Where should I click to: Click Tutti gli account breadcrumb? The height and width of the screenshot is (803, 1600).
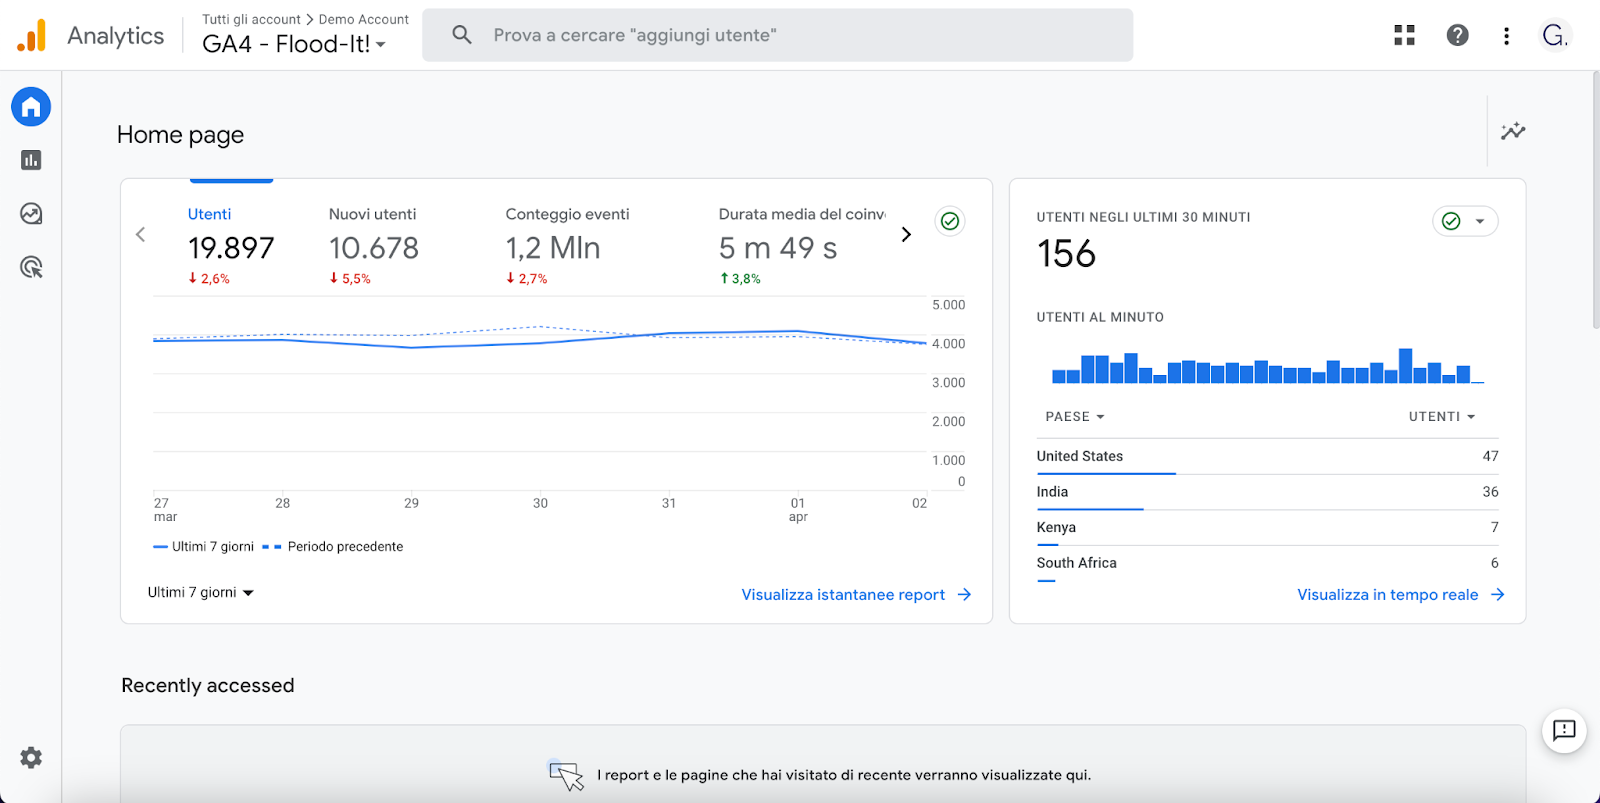click(x=251, y=19)
